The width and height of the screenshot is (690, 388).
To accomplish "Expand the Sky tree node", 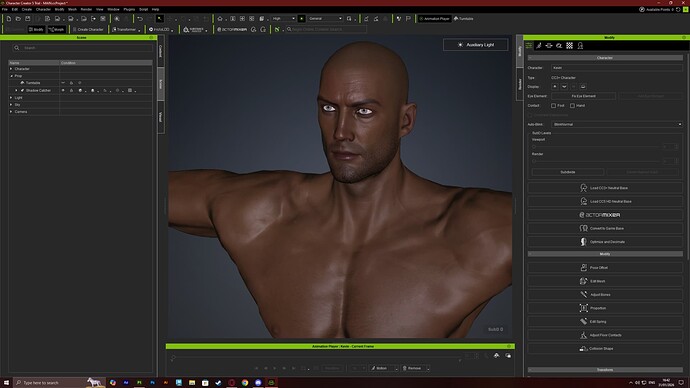I will 11,105.
